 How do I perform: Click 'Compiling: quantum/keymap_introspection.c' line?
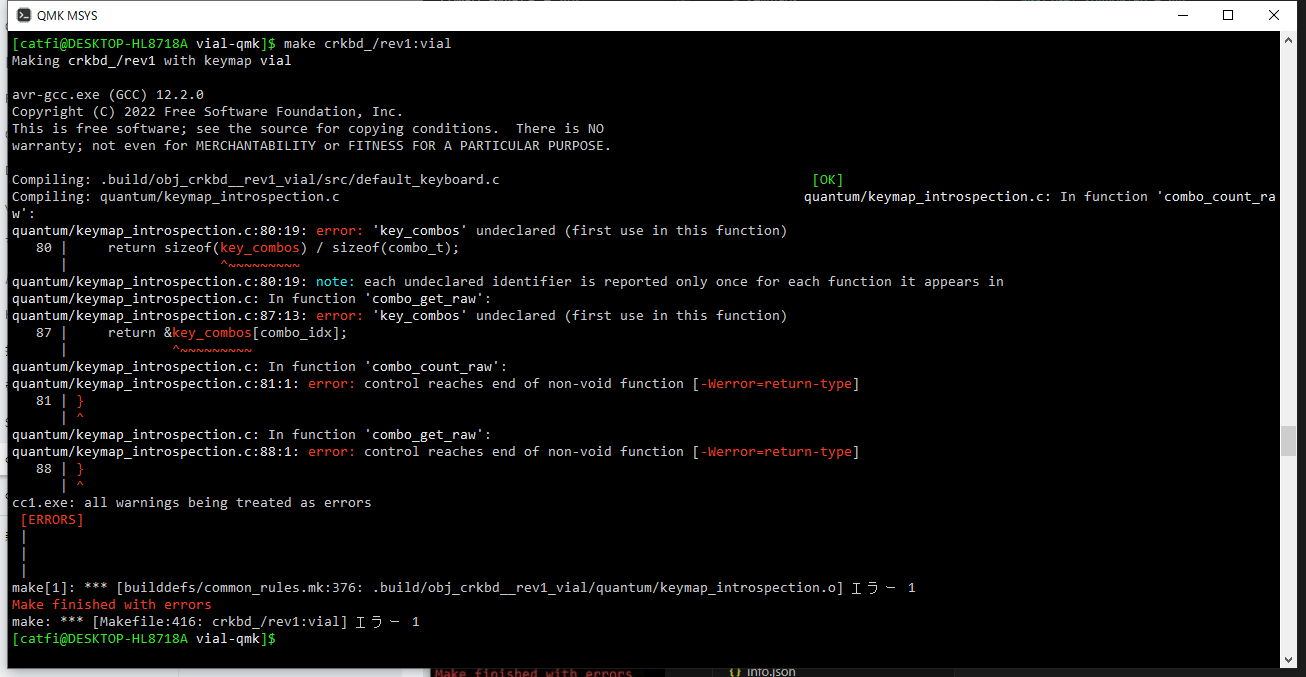pyautogui.click(x=176, y=197)
